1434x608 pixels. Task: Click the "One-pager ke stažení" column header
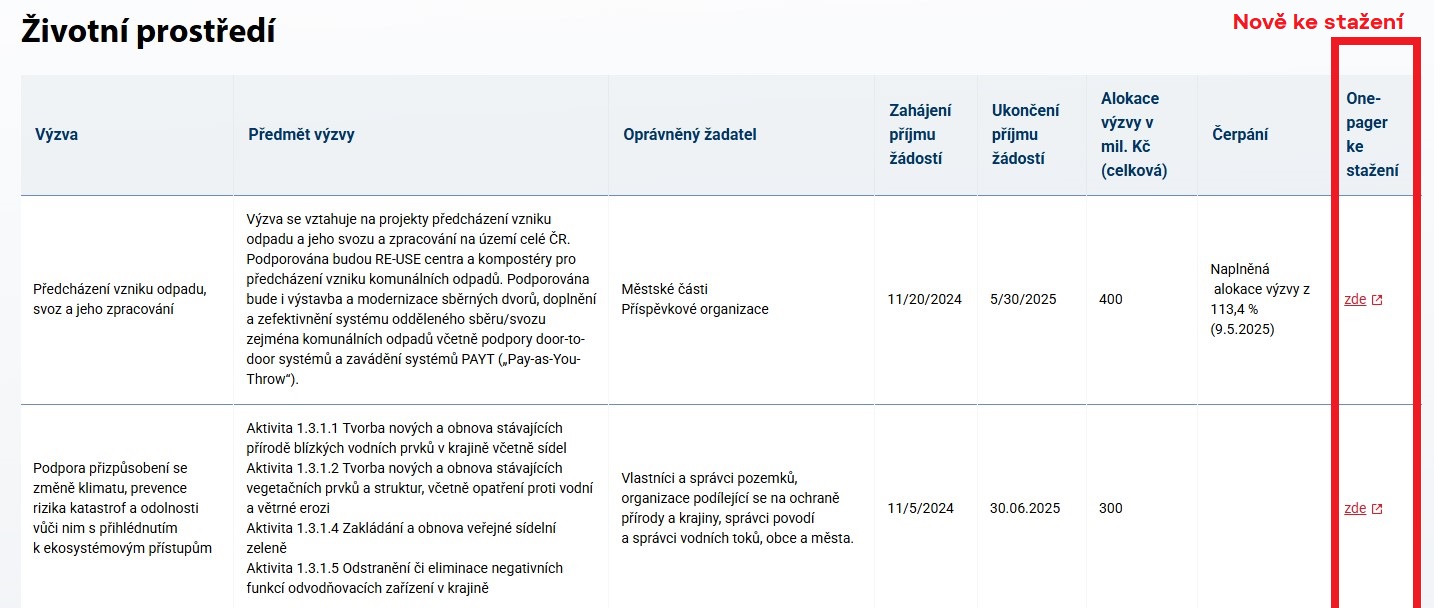pos(1372,135)
